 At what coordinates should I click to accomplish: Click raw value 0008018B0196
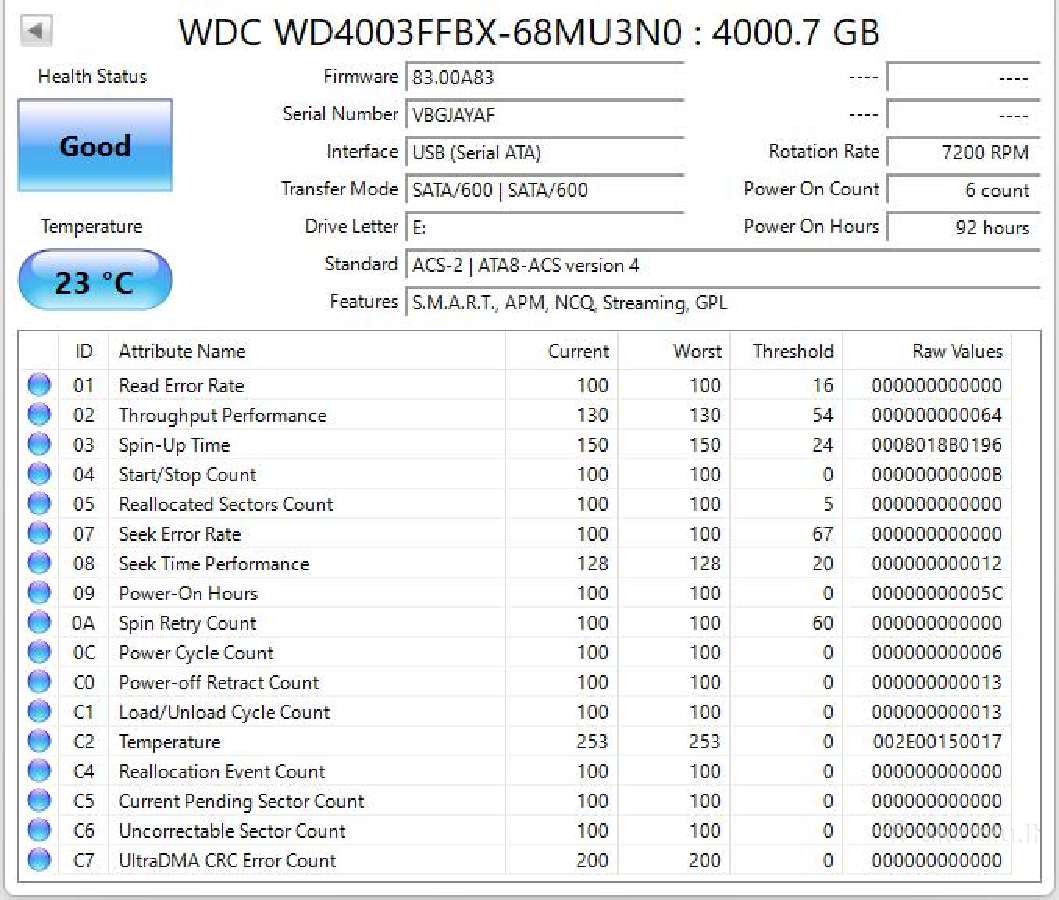[936, 445]
